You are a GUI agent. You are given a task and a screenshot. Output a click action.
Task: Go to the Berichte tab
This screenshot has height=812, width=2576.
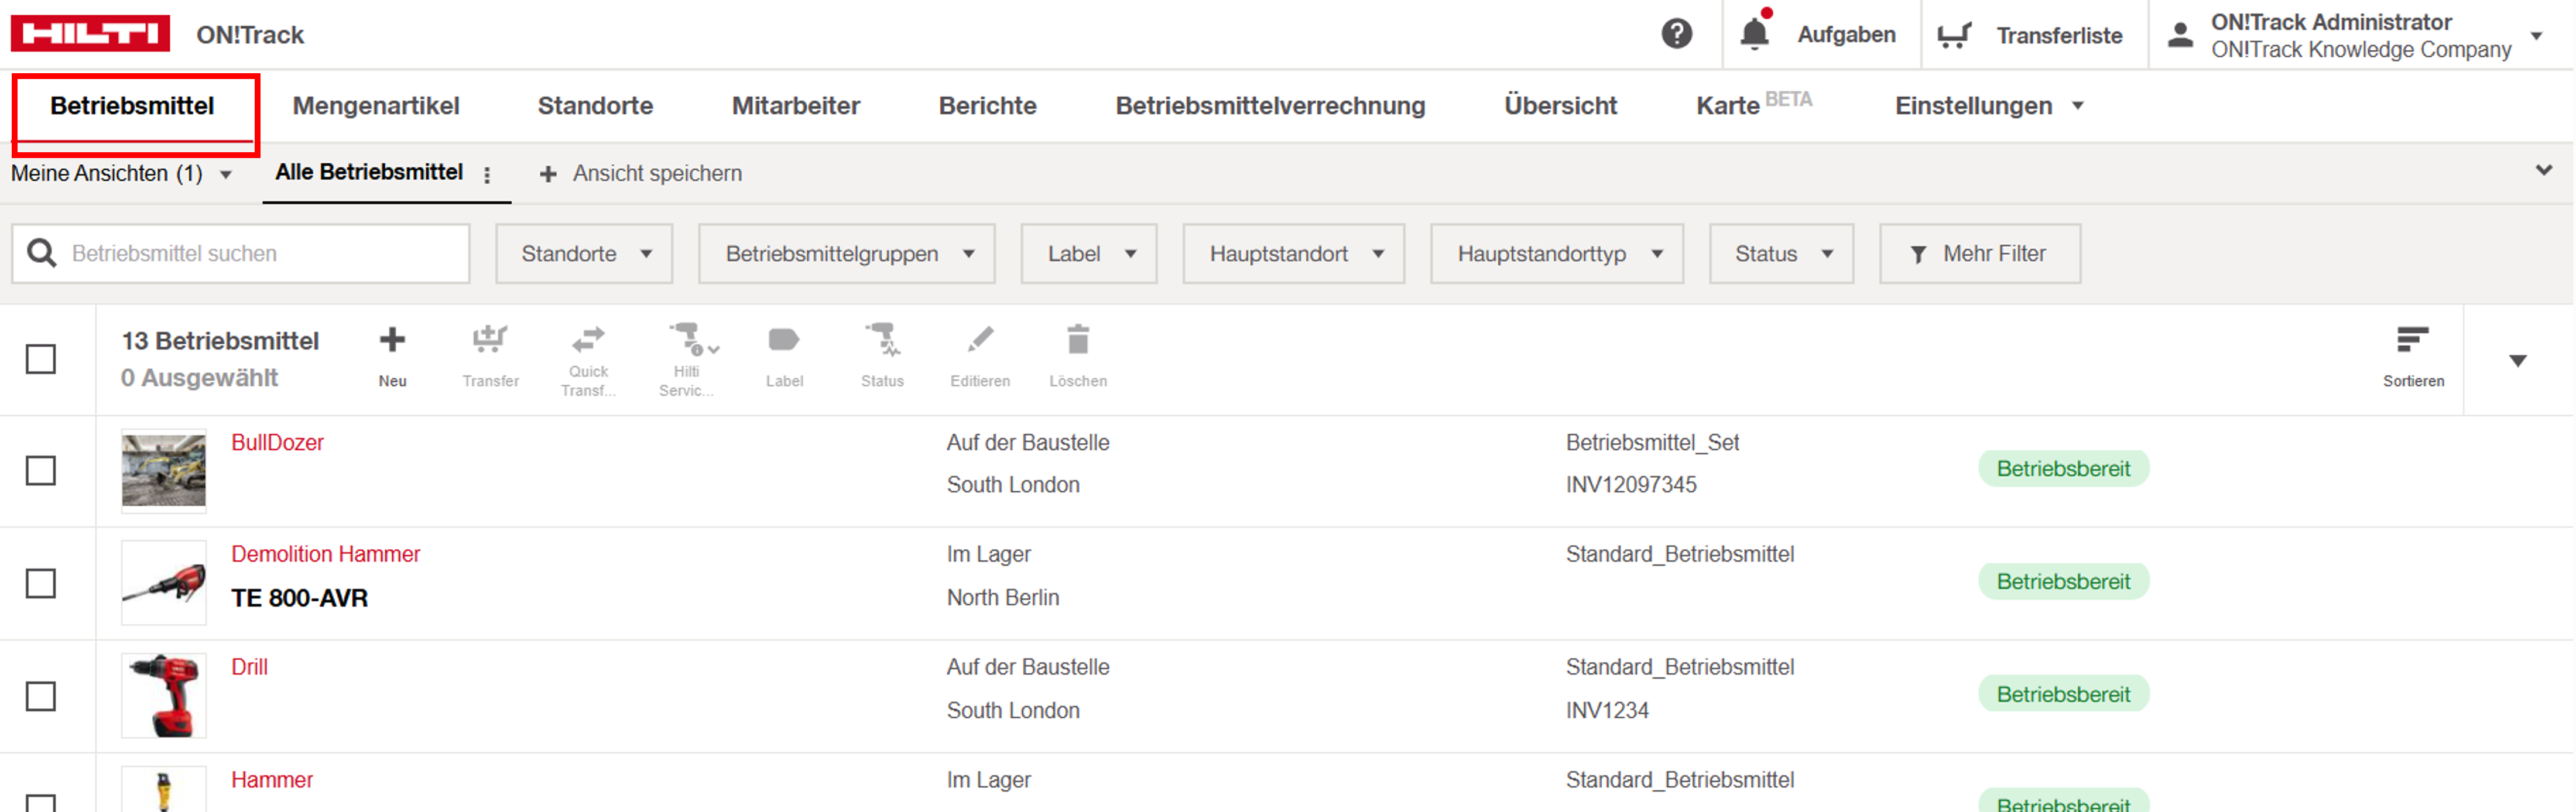point(987,106)
